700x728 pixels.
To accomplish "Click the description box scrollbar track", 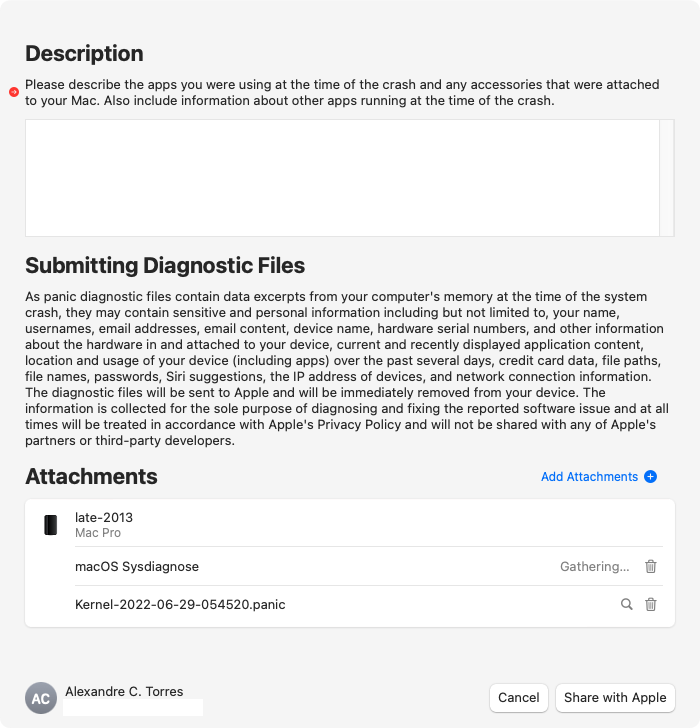I will click(x=667, y=178).
